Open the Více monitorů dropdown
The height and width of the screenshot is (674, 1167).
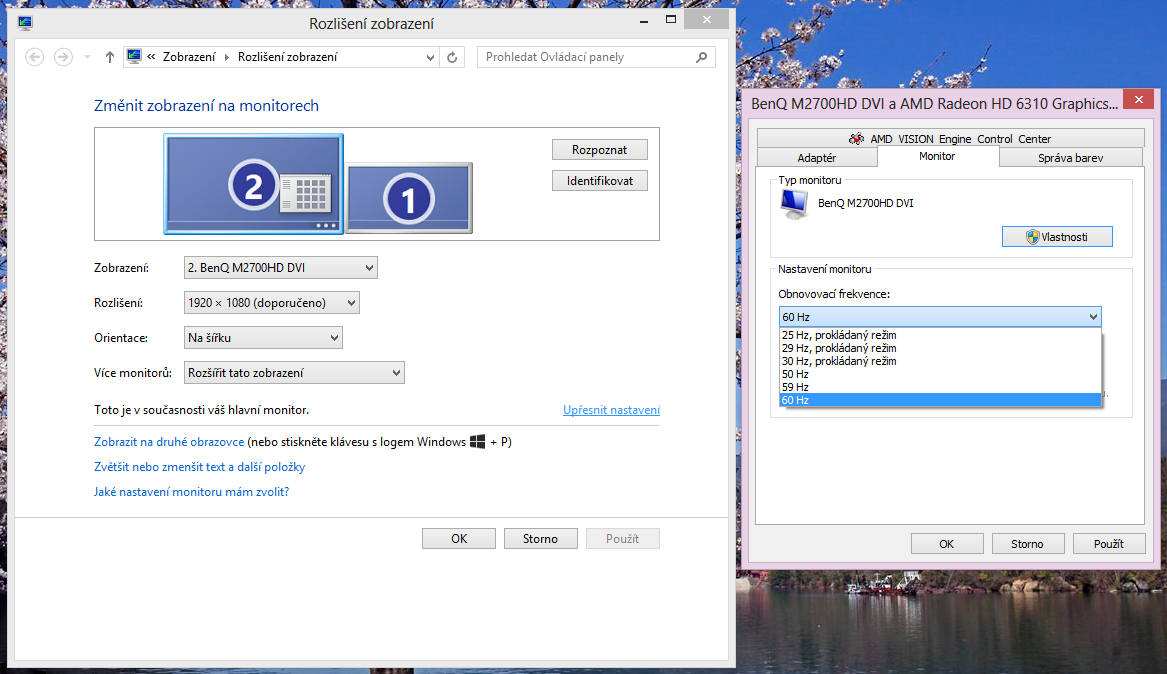(x=294, y=373)
